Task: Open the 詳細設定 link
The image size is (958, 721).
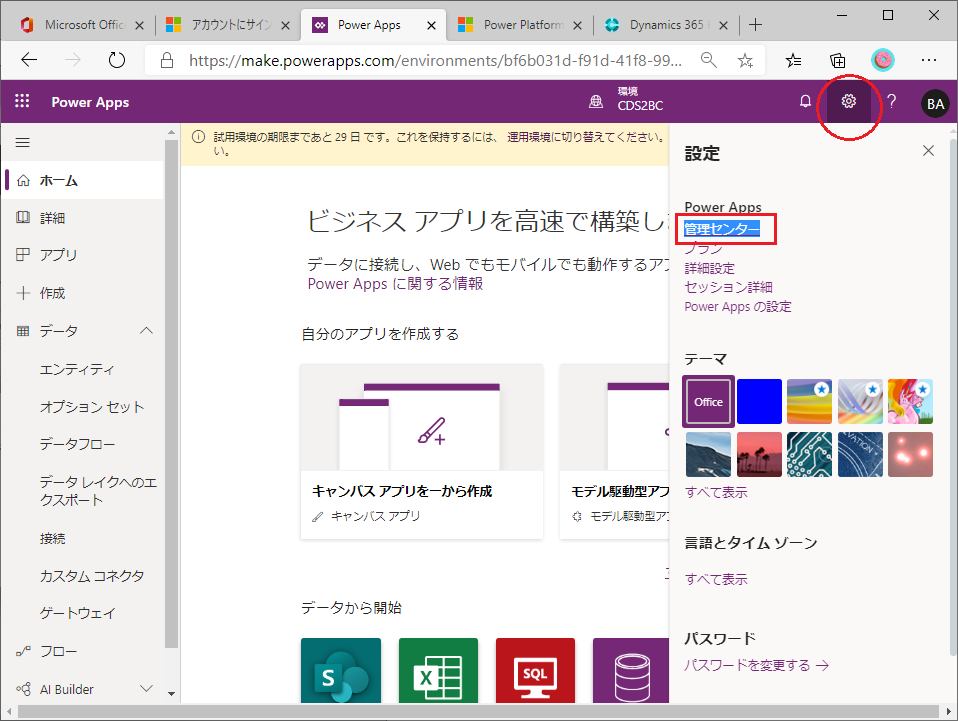Action: pyautogui.click(x=709, y=268)
